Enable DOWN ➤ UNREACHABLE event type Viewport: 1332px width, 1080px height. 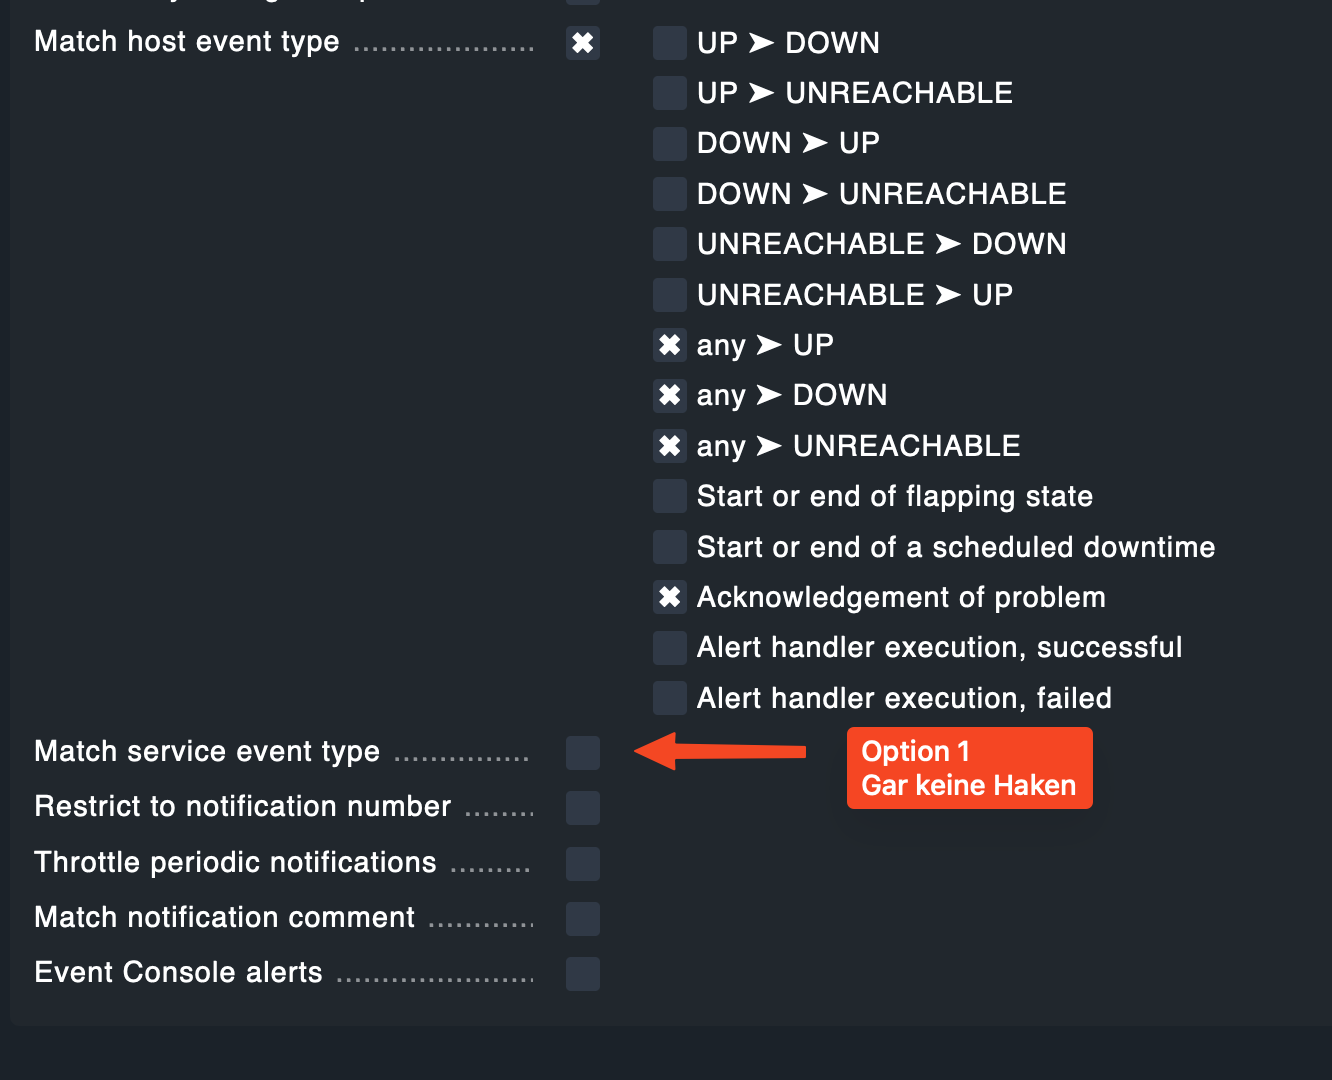[669, 194]
